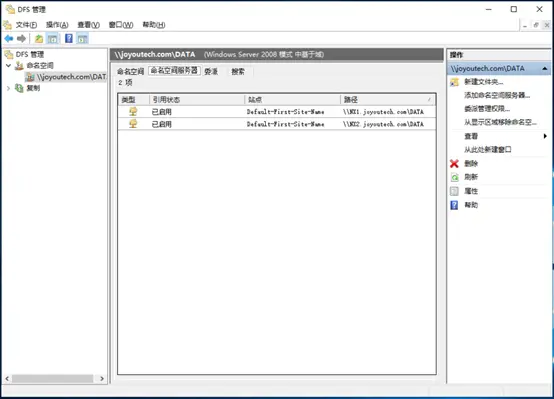This screenshot has width=554, height=399.
Task: Click the \\joyoutech.com\DATA results pane header
Action: pyautogui.click(x=277, y=54)
